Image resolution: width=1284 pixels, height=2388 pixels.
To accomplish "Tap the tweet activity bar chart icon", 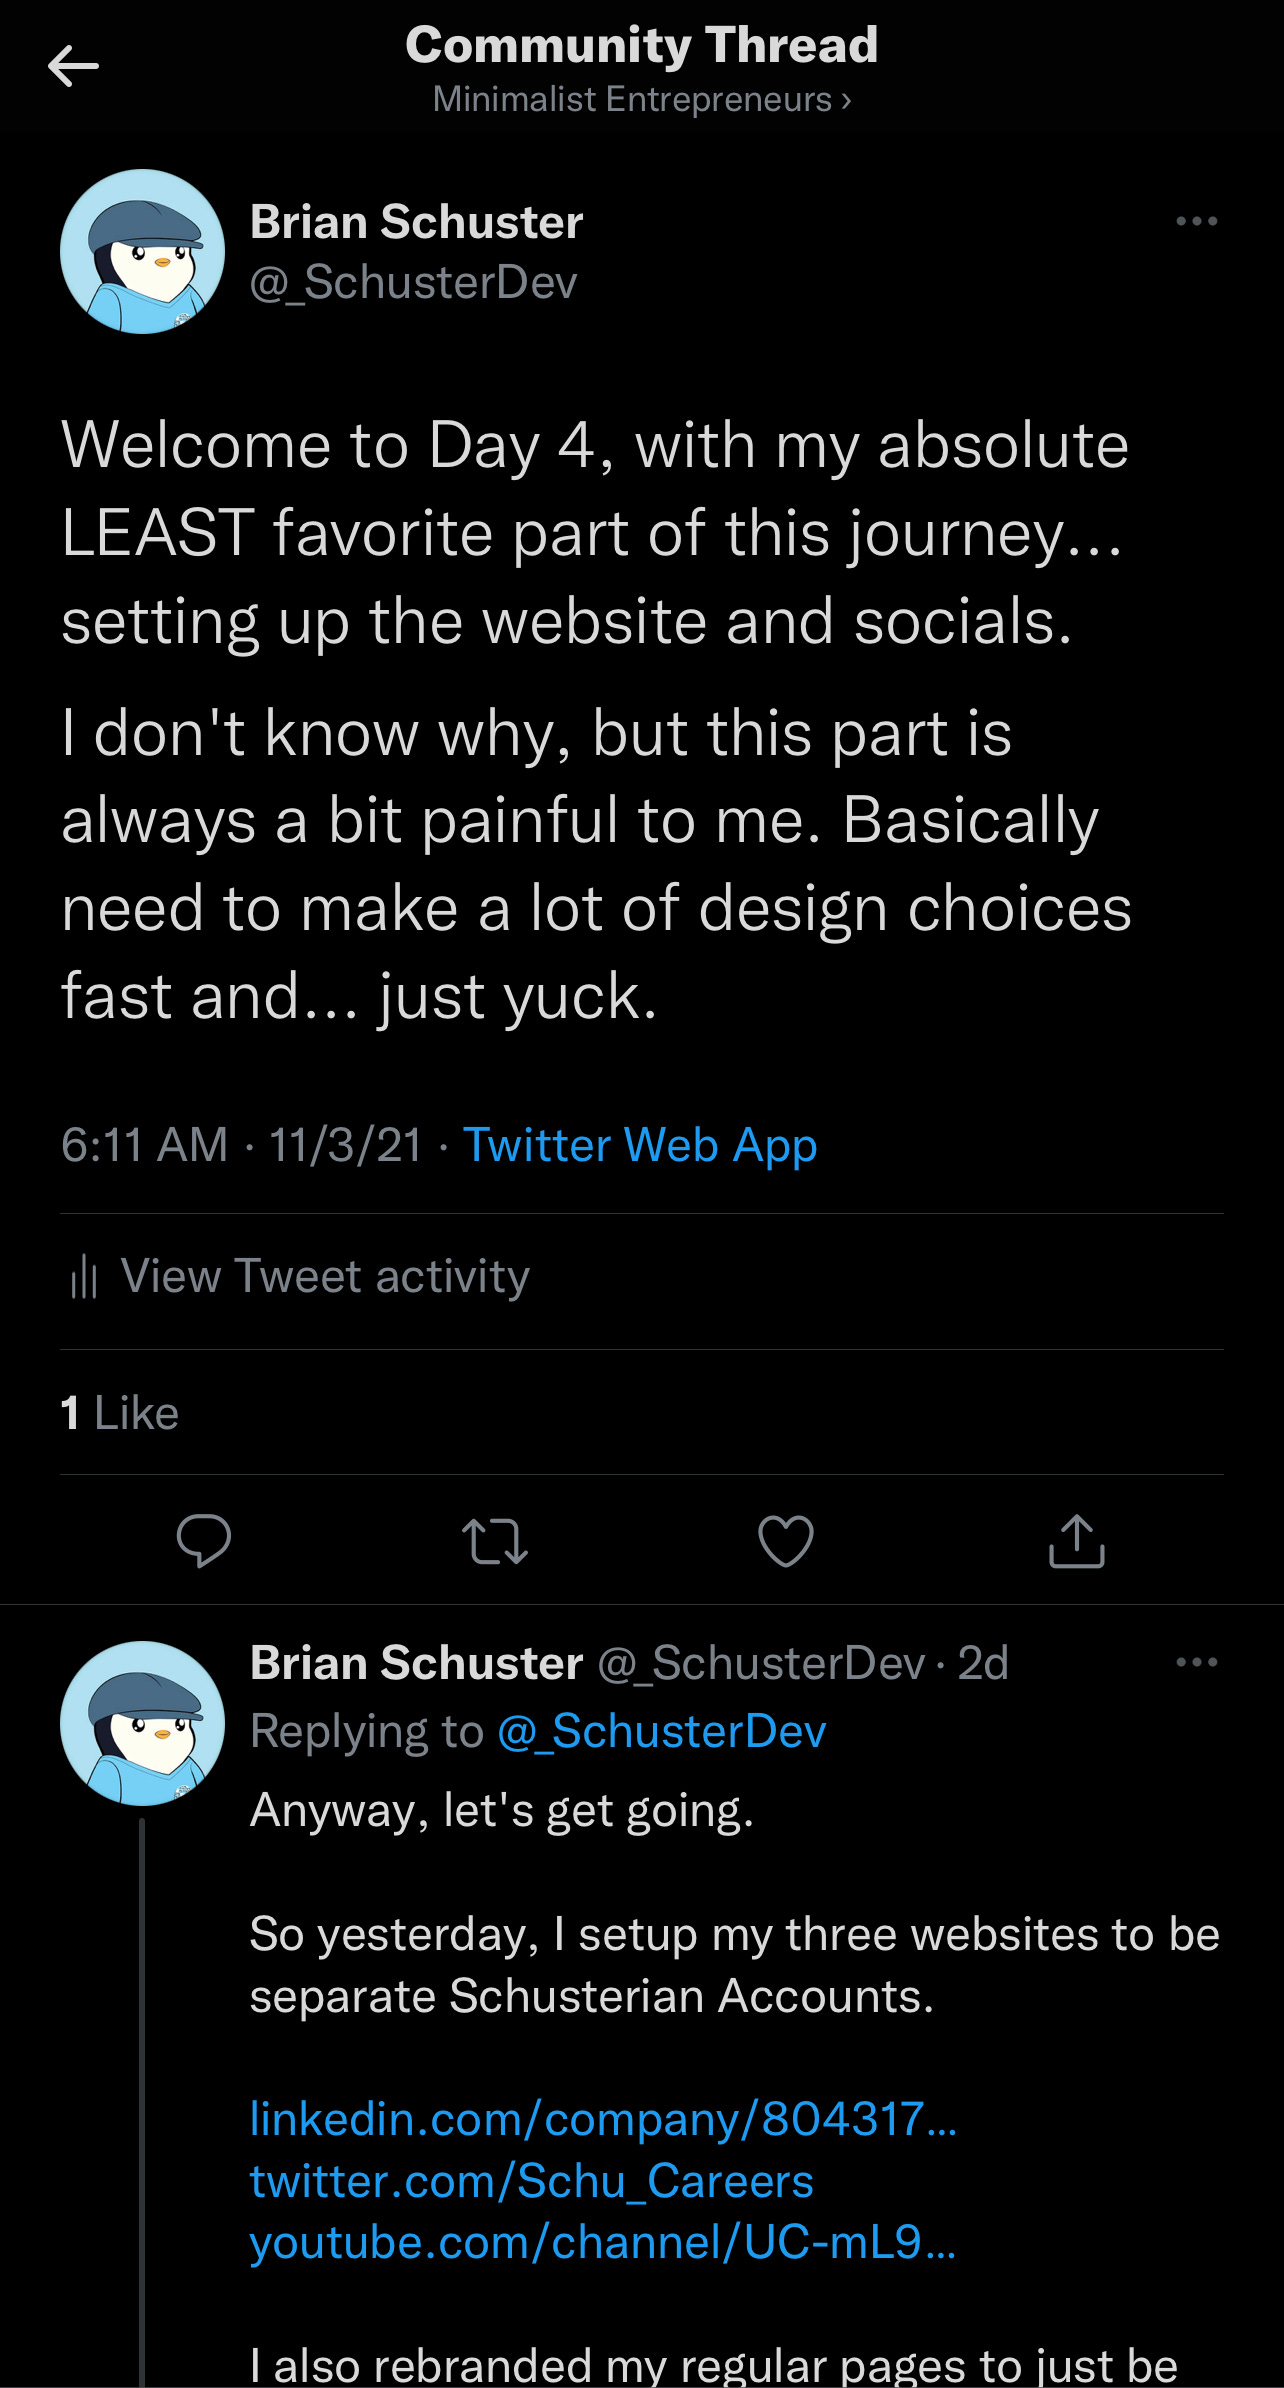I will tap(84, 1277).
